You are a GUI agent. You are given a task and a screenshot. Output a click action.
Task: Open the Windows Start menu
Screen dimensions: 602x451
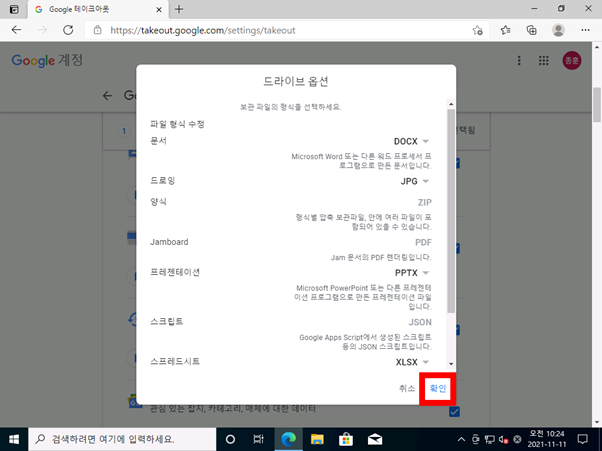14,439
